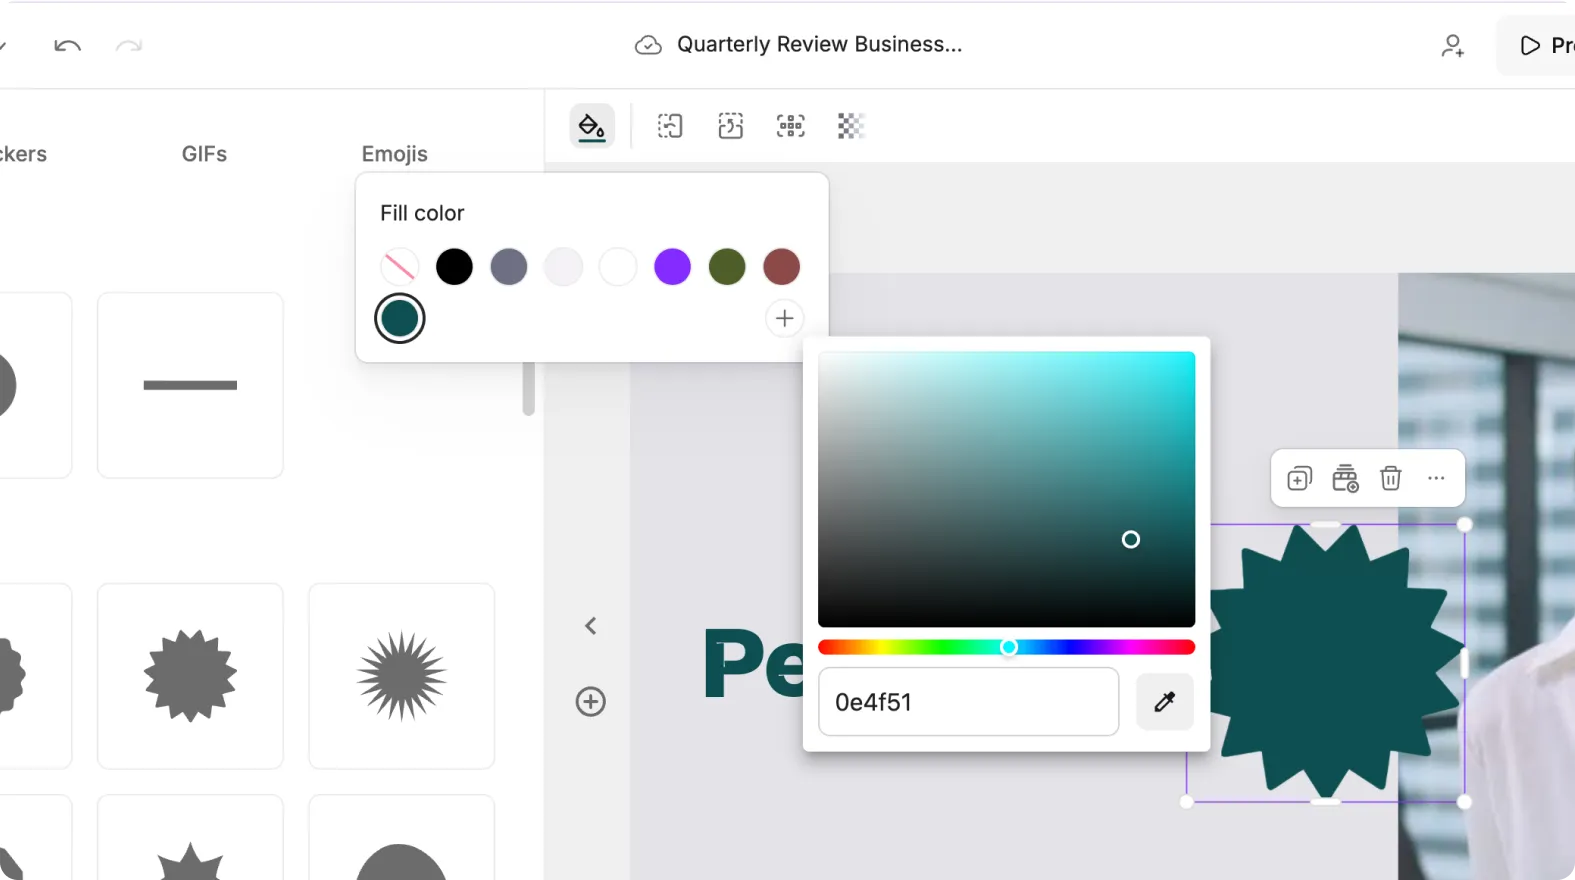Select the dark teal selected swatch
The width and height of the screenshot is (1575, 880).
pyautogui.click(x=400, y=319)
